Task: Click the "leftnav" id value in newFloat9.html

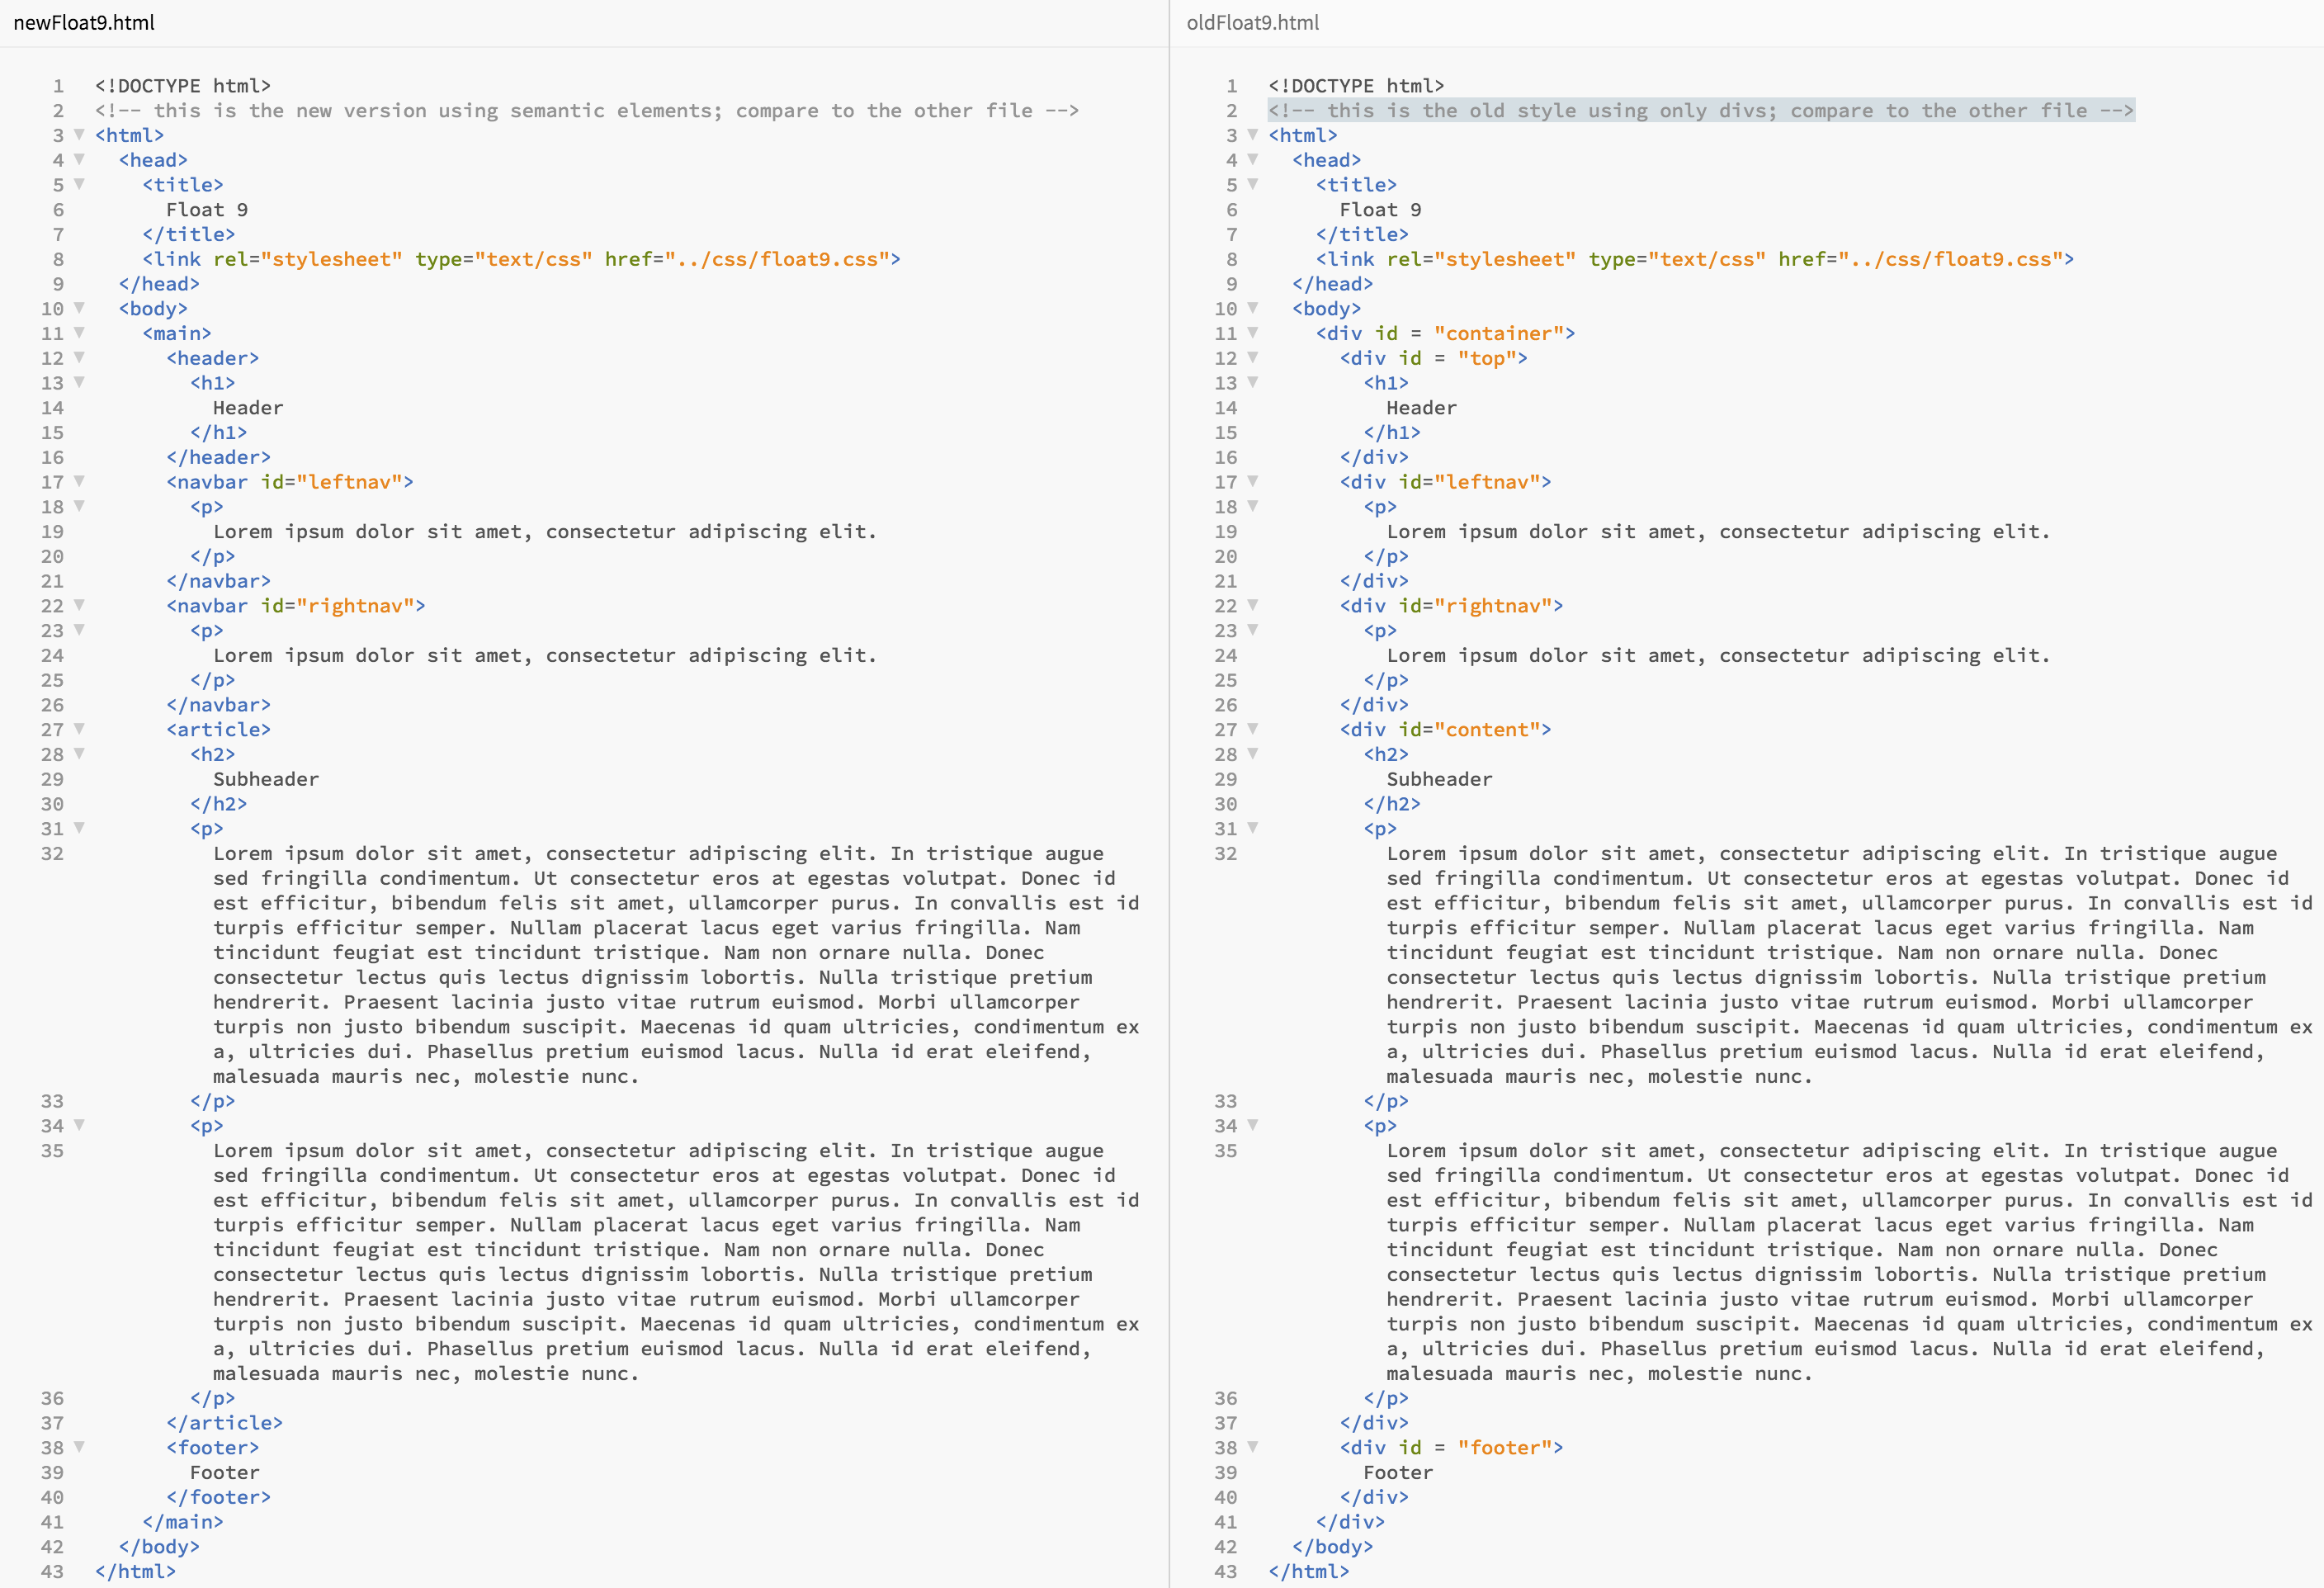Action: point(349,482)
